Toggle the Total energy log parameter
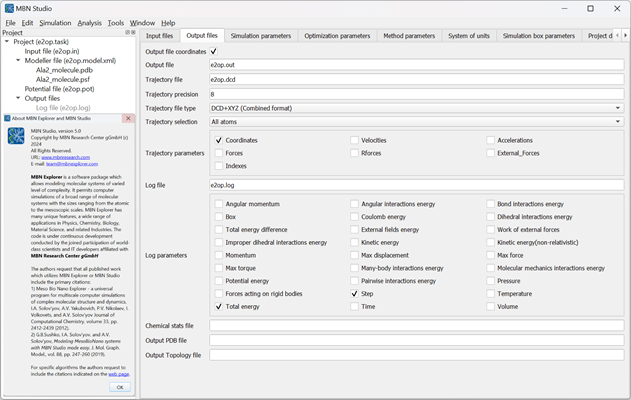 219,307
